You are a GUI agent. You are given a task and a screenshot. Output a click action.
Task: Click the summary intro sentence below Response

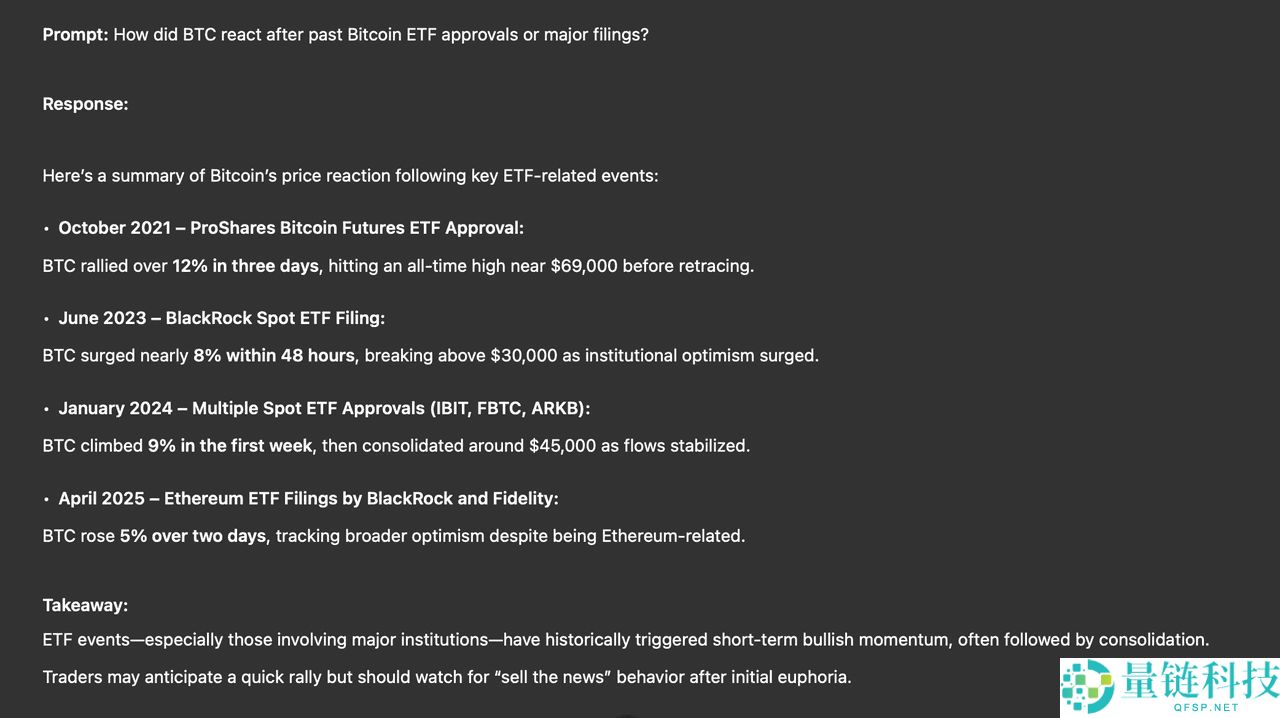(x=350, y=176)
